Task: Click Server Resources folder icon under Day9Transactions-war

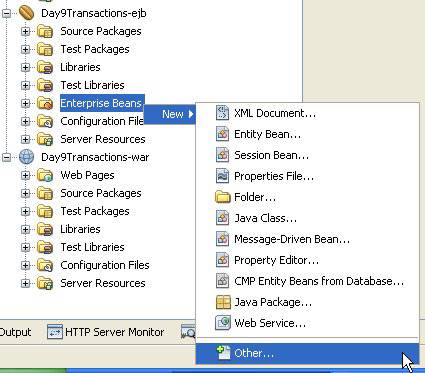Action: pyautogui.click(x=45, y=283)
